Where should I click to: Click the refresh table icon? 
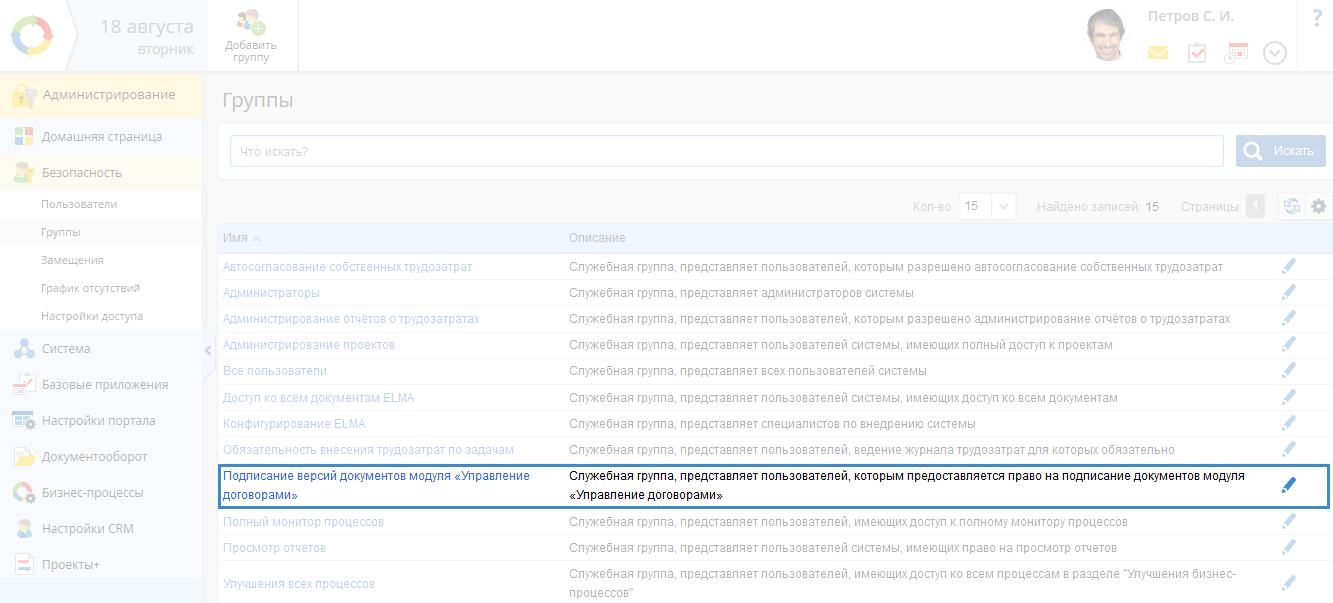click(1292, 206)
